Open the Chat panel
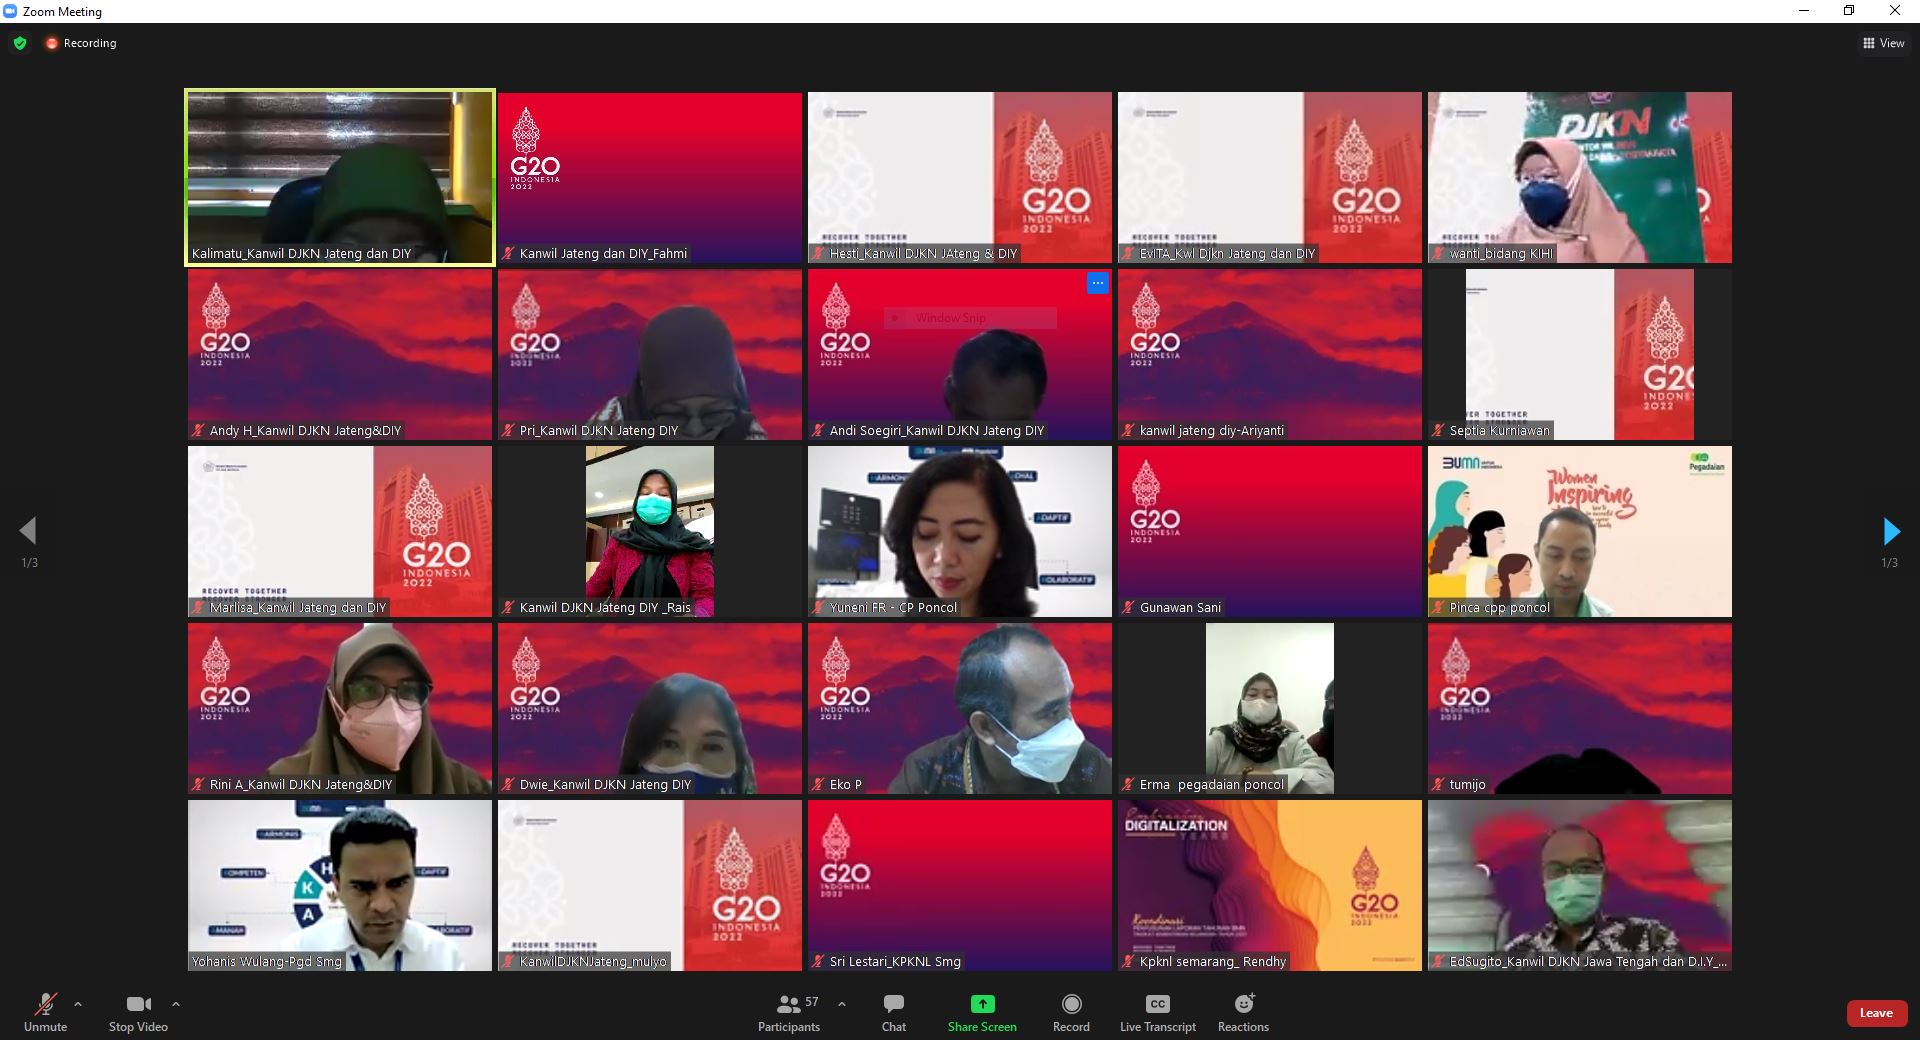 tap(893, 1012)
